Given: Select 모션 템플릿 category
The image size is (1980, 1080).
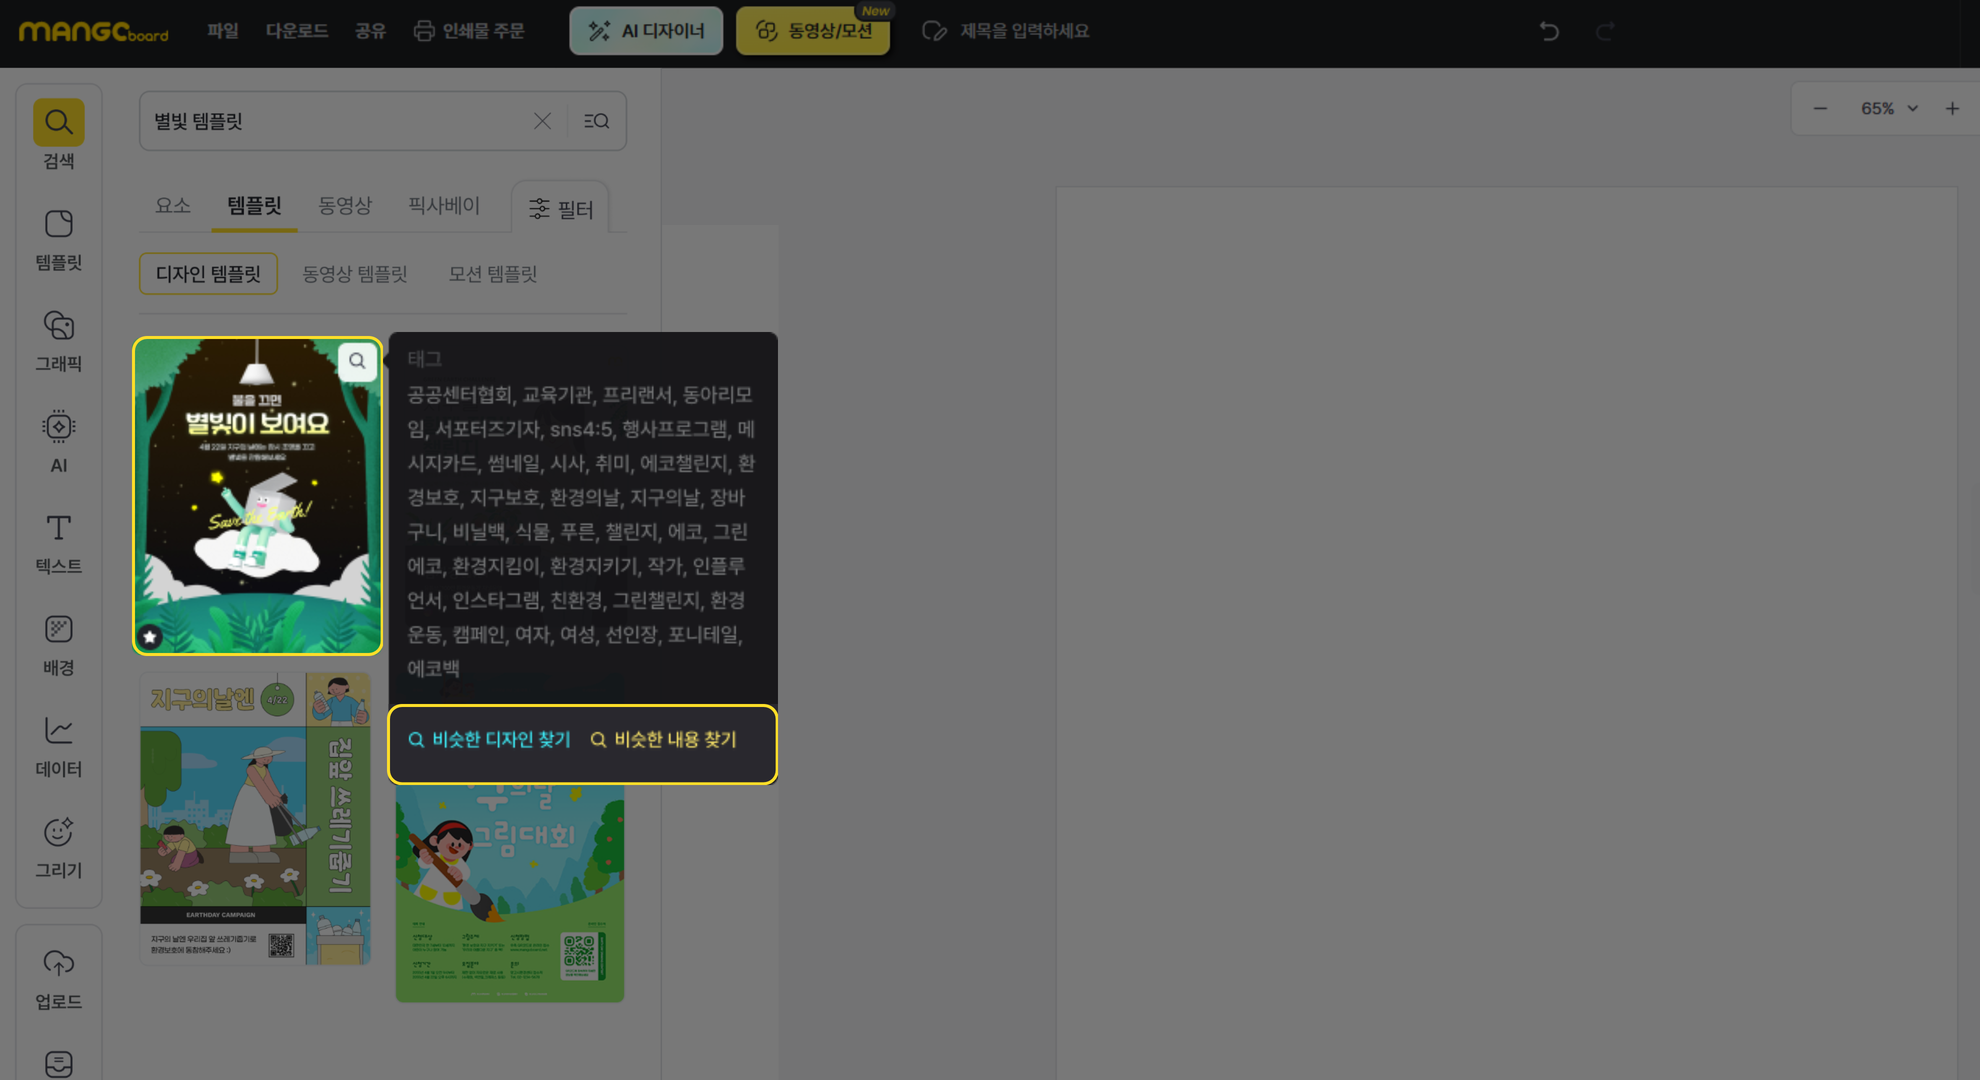Looking at the screenshot, I should tap(493, 274).
